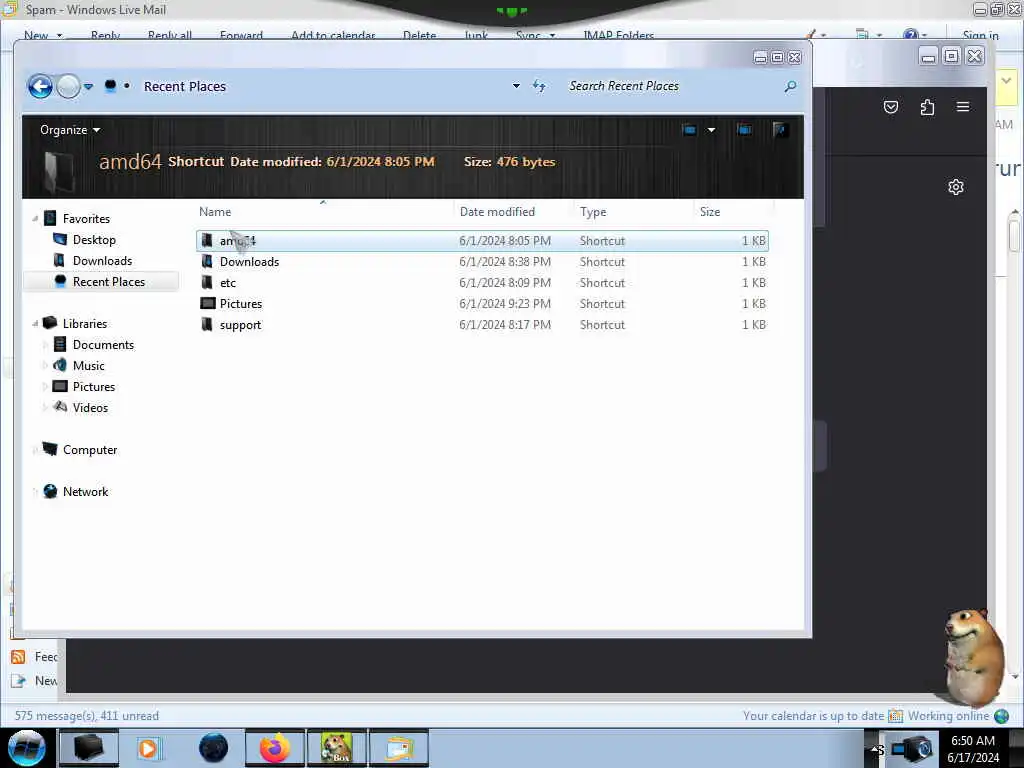The width and height of the screenshot is (1024, 768).
Task: Click the Network globe icon
Action: tap(50, 492)
